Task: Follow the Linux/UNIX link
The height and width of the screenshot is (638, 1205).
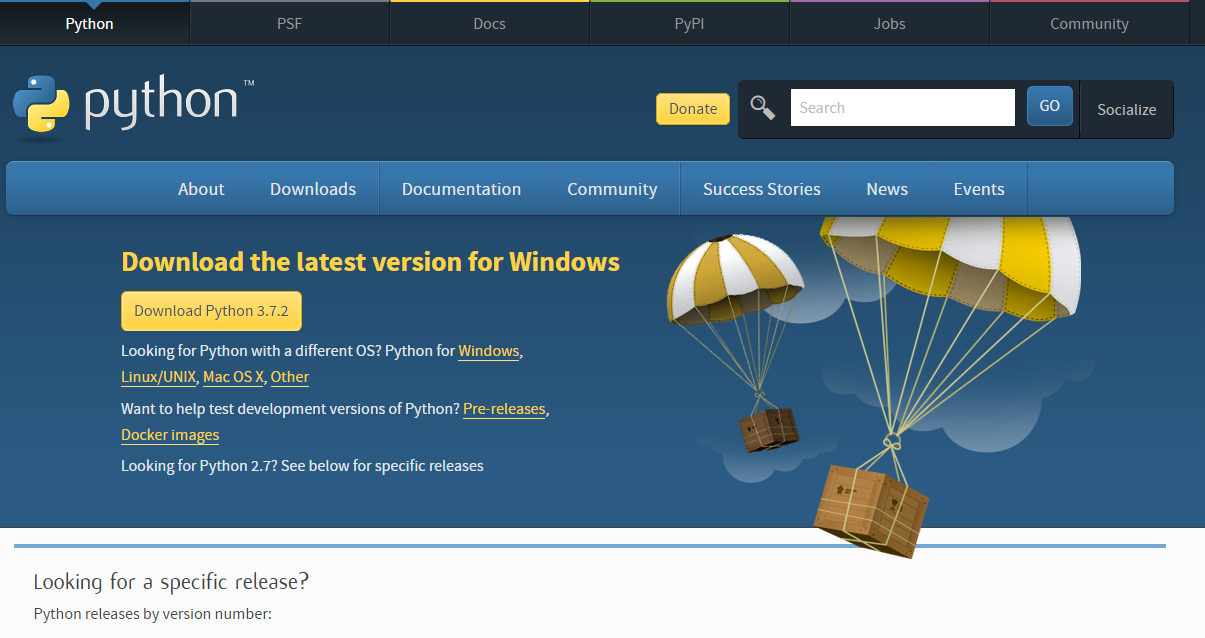Action: click(158, 377)
